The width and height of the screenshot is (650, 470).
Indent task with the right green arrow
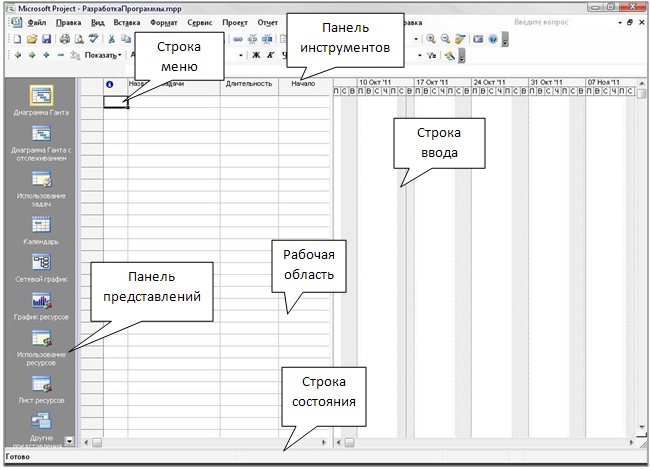[x=32, y=55]
